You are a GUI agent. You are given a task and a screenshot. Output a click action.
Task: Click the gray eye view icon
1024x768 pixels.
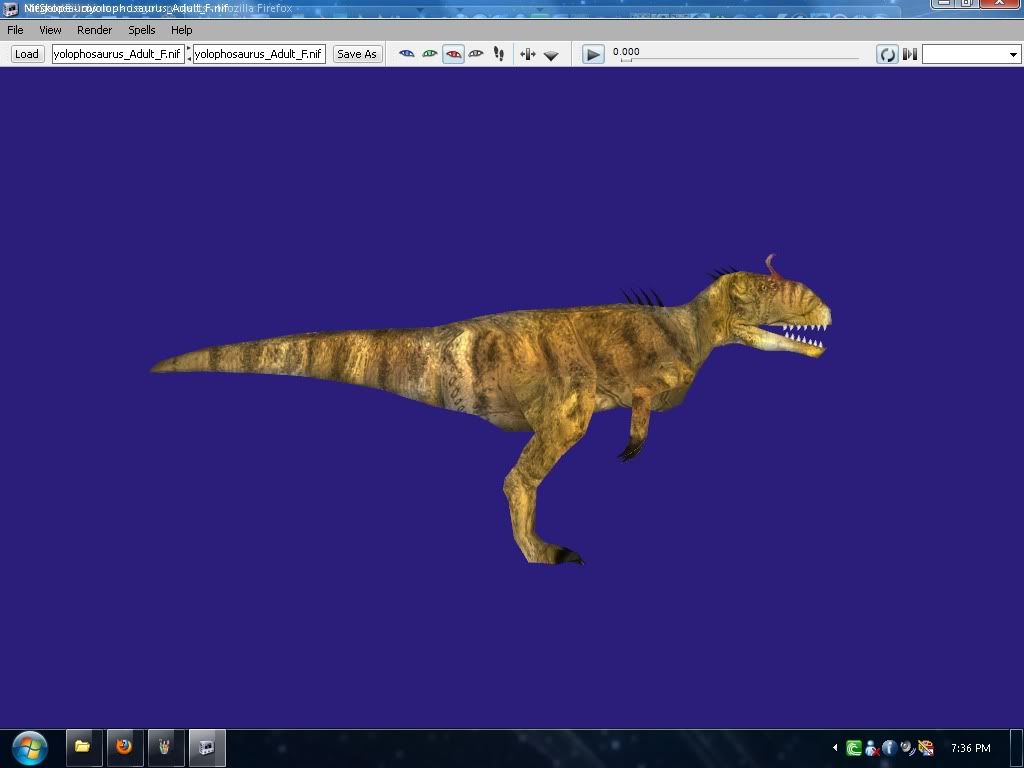pos(476,54)
